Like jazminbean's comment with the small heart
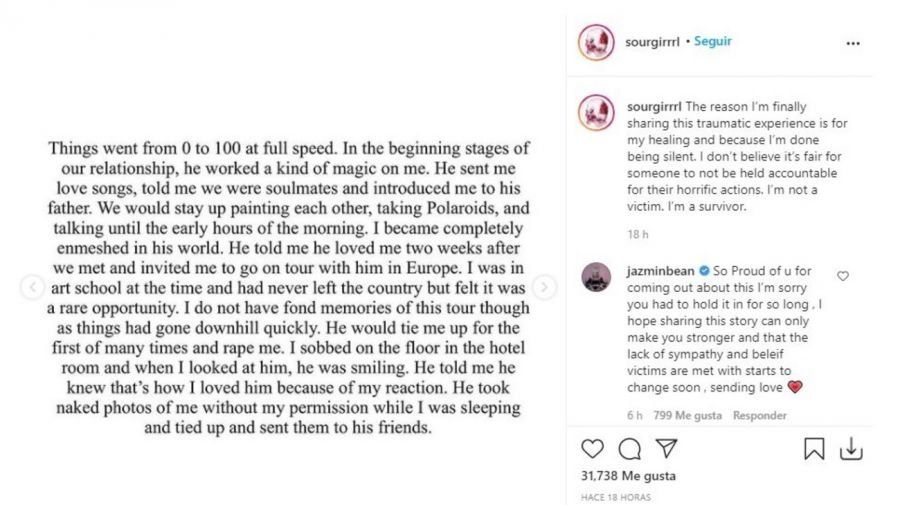Screen dimensions: 900x505 click(x=843, y=276)
